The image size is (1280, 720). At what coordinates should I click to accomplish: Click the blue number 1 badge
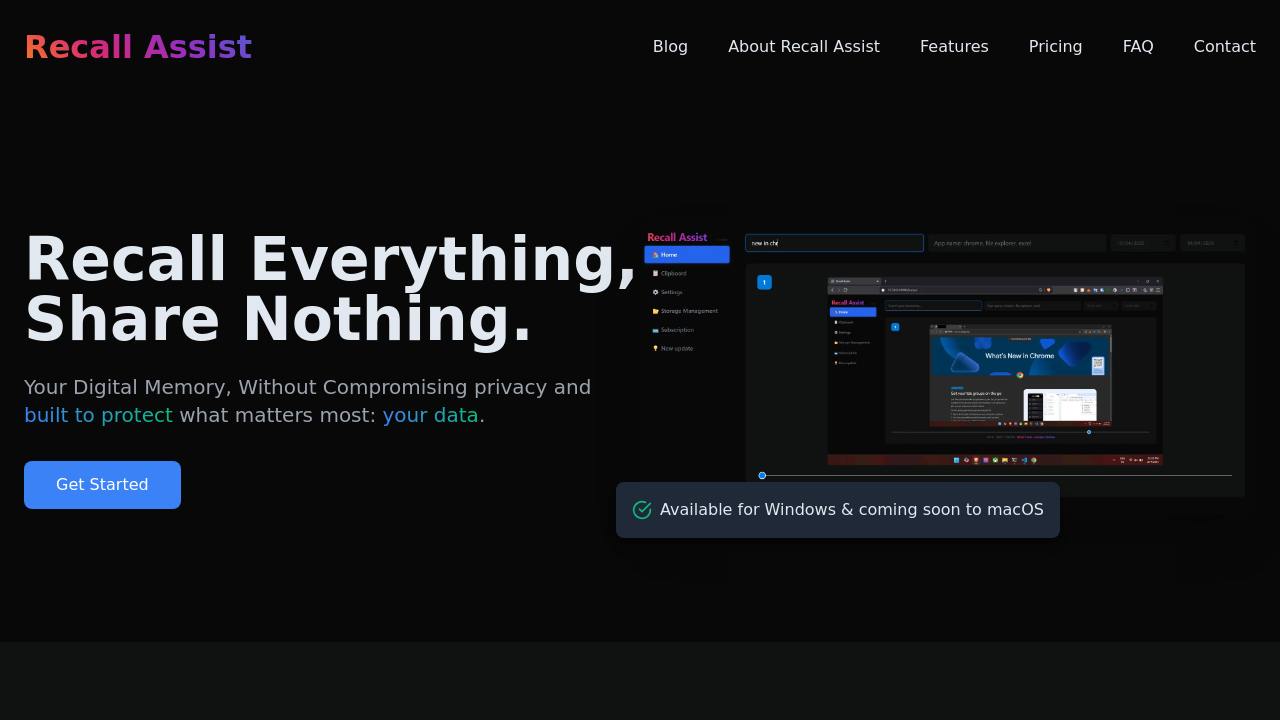tap(764, 282)
